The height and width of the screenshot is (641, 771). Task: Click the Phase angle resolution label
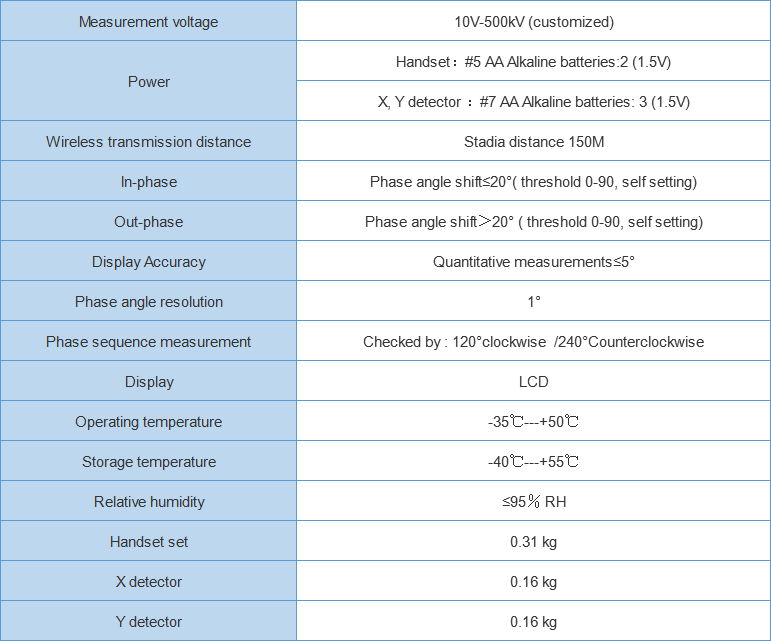pos(148,302)
